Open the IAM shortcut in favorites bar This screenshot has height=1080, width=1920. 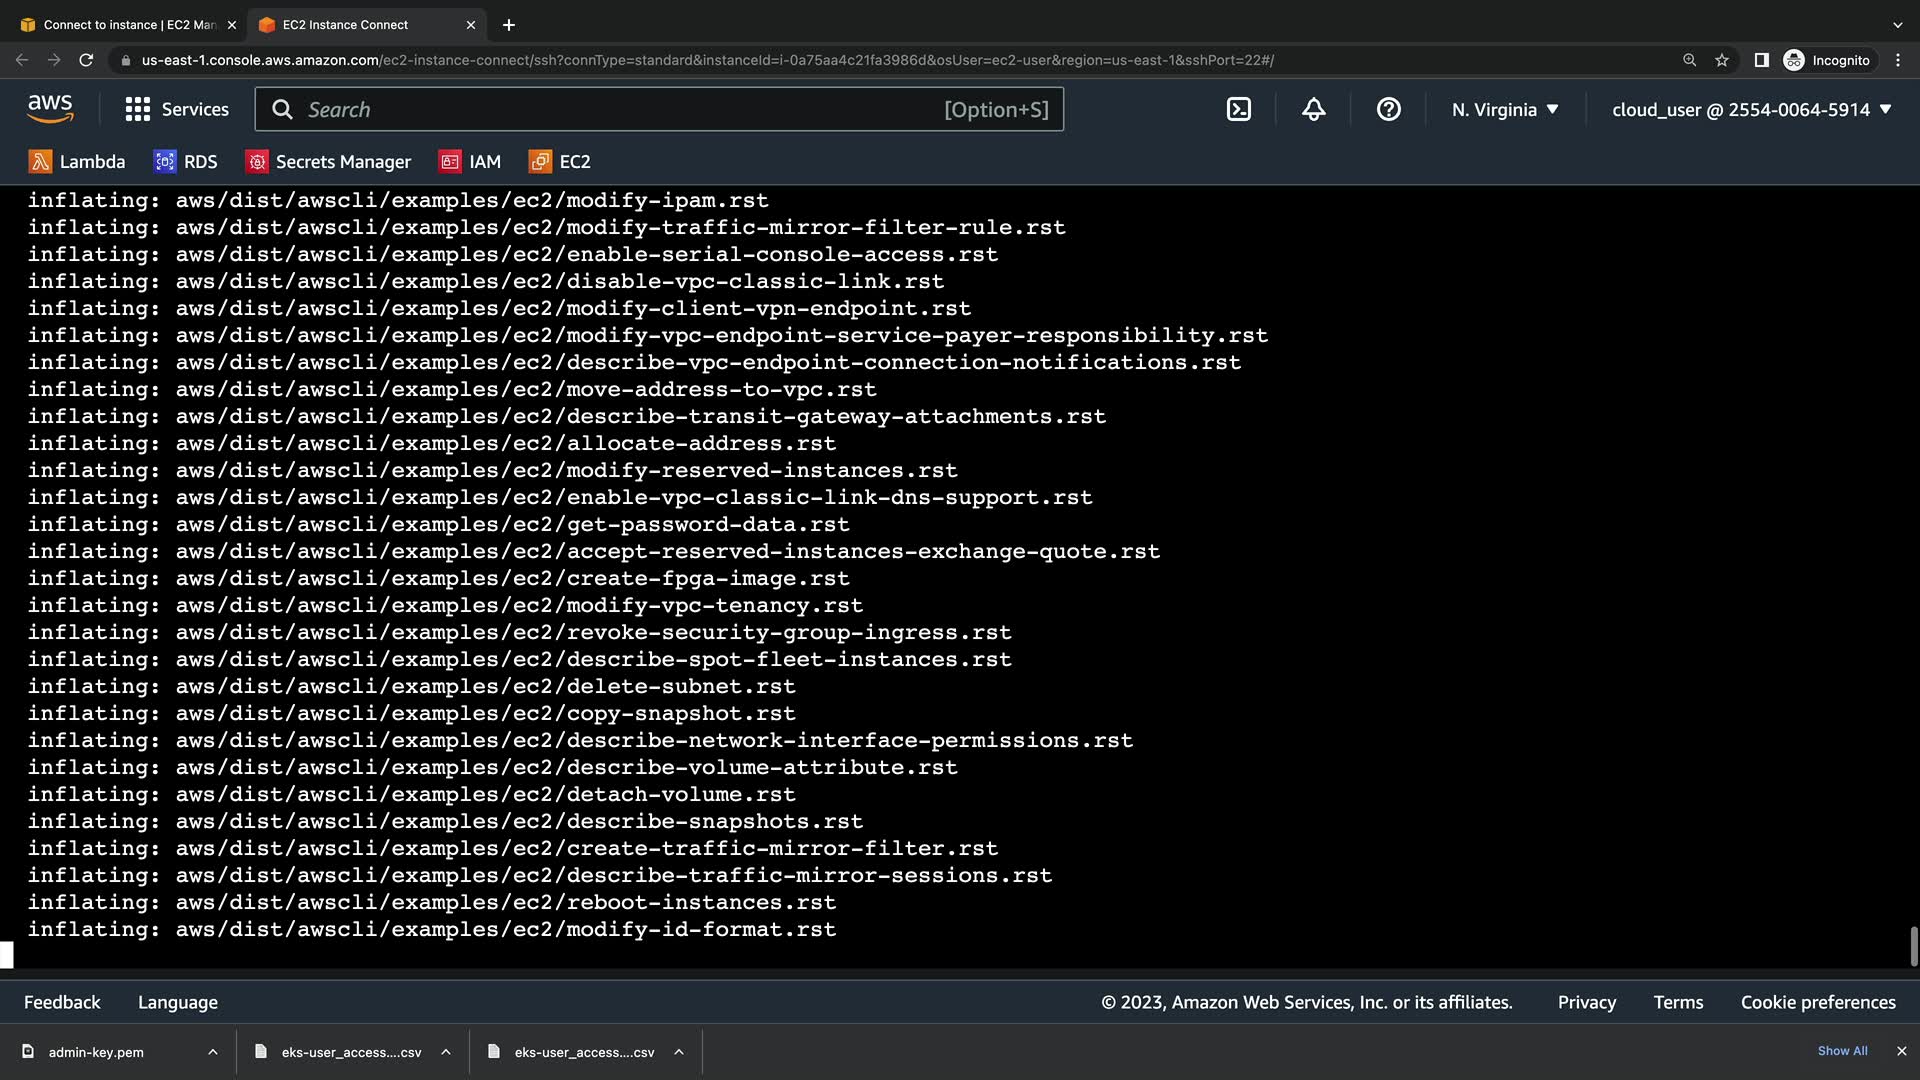(469, 162)
